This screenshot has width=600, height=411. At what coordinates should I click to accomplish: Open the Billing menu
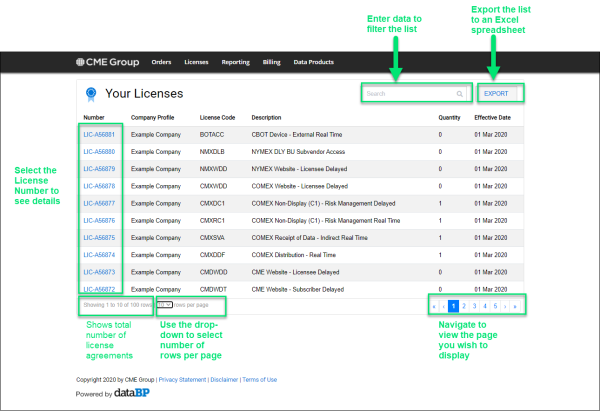point(271,62)
